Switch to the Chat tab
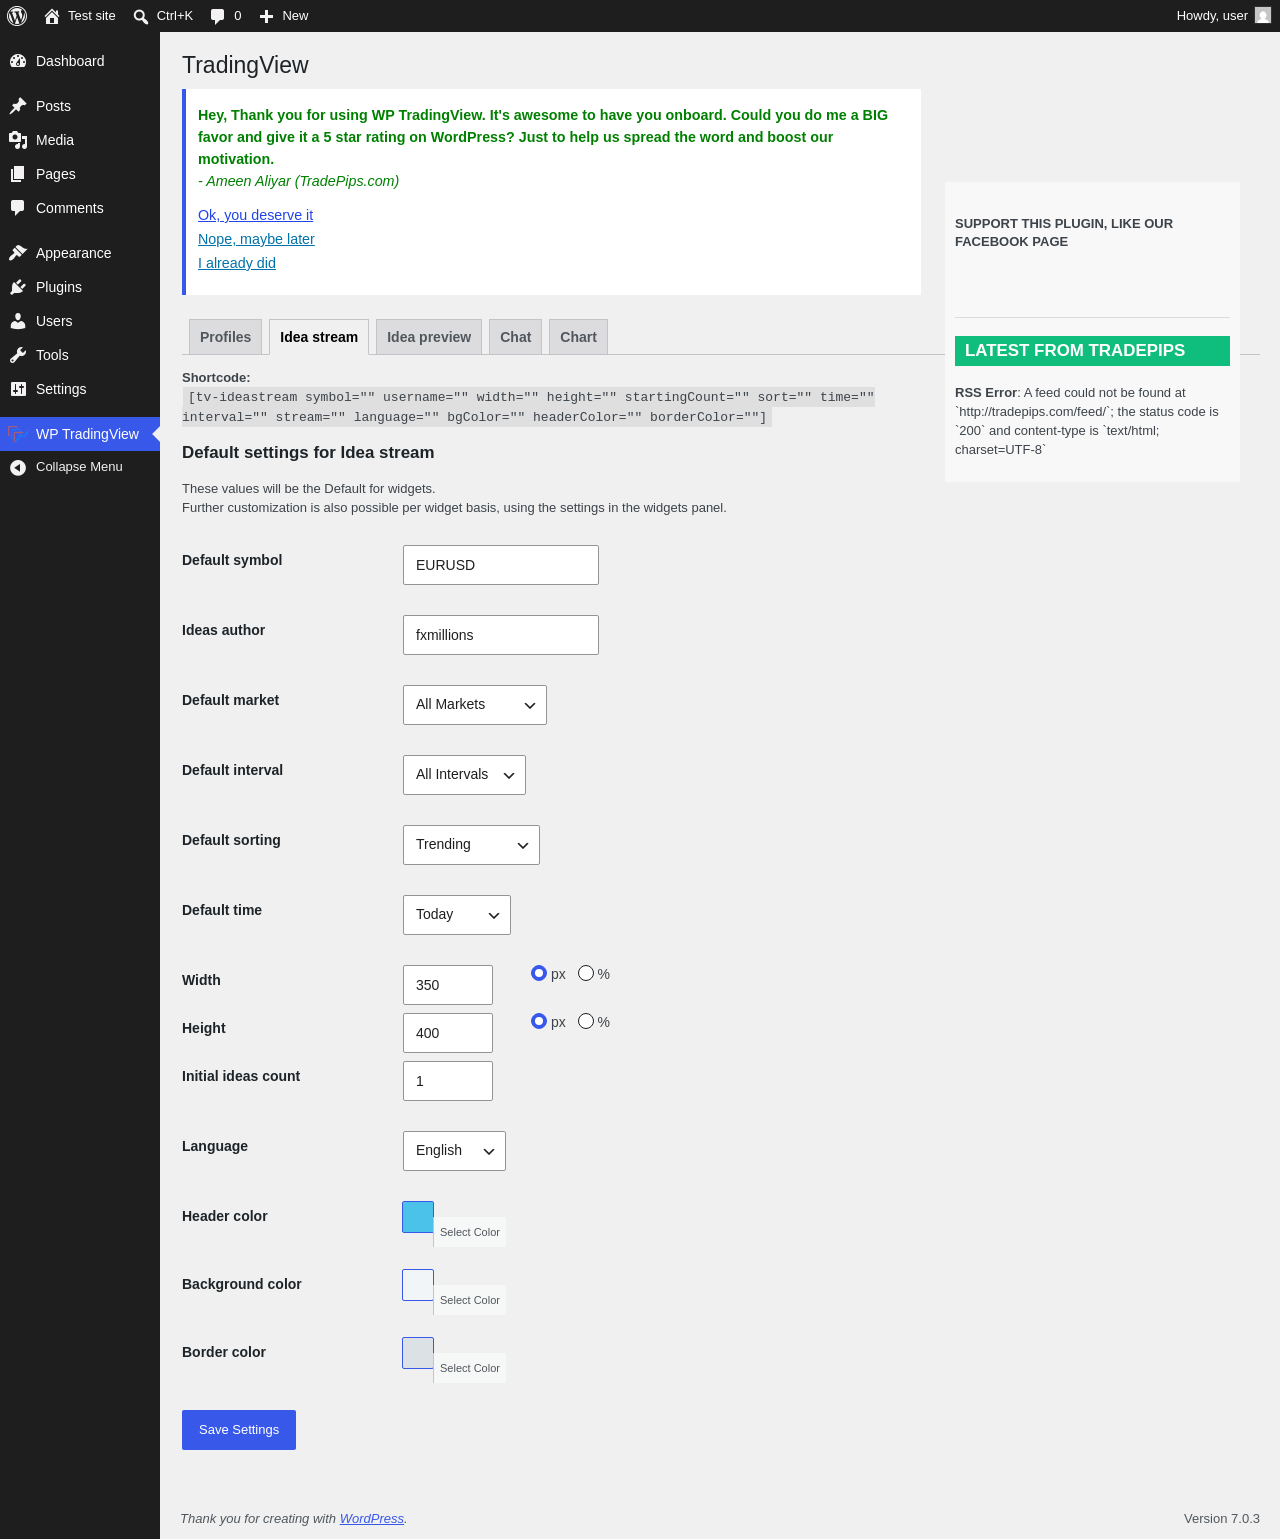This screenshot has height=1539, width=1280. tap(516, 337)
